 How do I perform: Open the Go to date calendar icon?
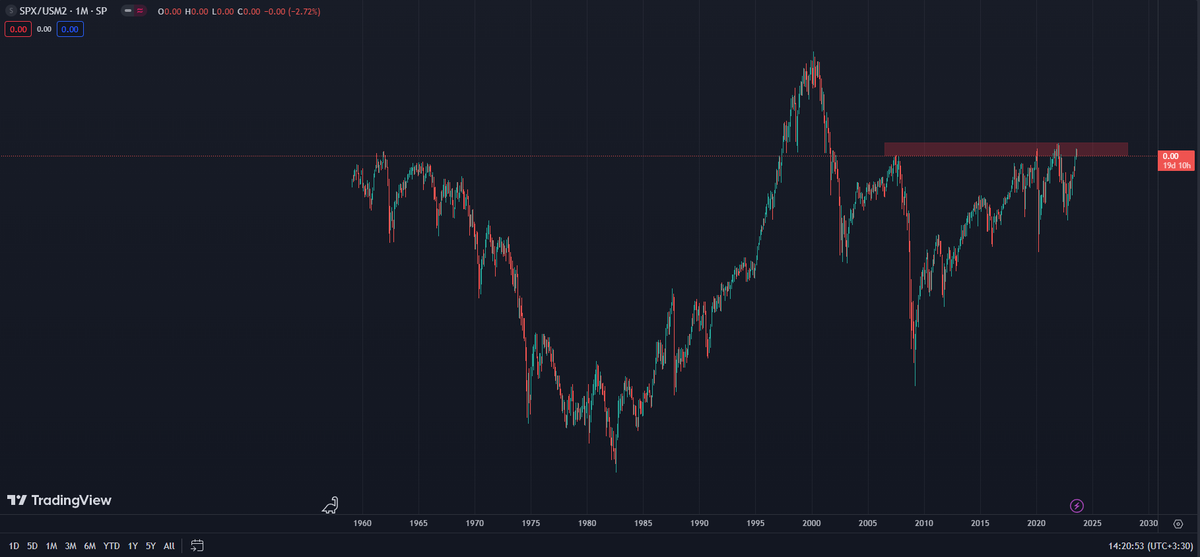tap(197, 546)
